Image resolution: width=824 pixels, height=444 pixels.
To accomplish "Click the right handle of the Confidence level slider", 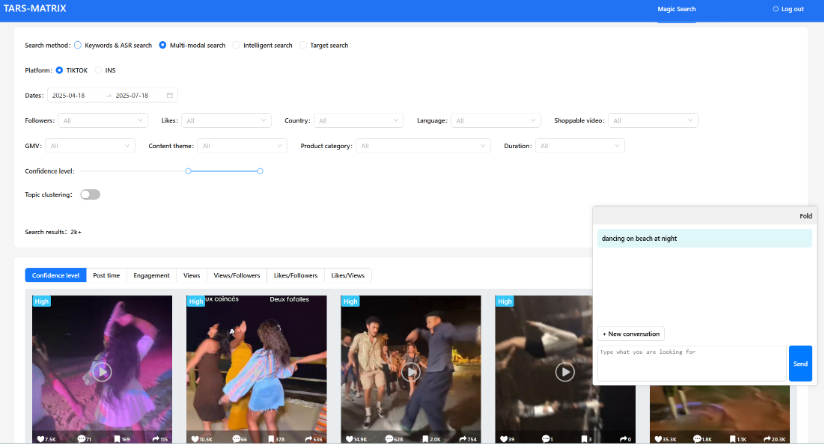I will point(260,171).
